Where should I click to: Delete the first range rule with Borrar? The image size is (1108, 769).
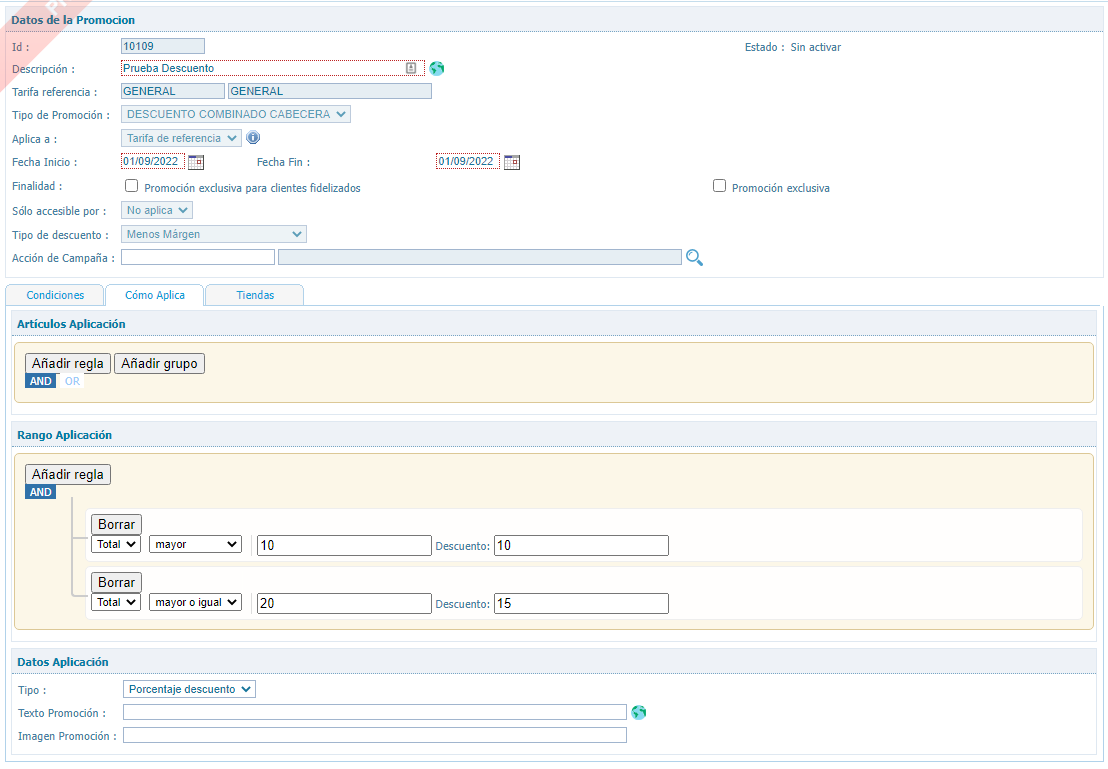click(x=116, y=524)
